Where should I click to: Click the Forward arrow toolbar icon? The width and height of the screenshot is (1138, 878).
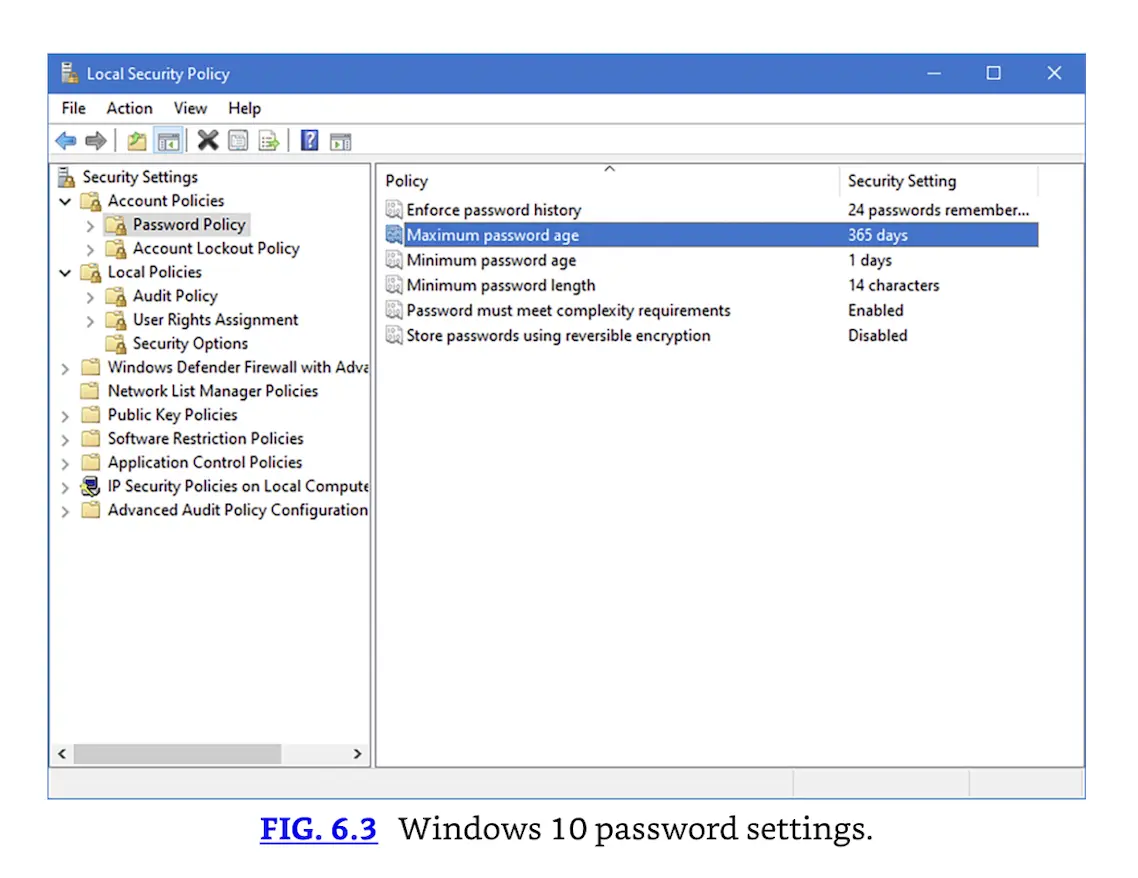point(96,141)
